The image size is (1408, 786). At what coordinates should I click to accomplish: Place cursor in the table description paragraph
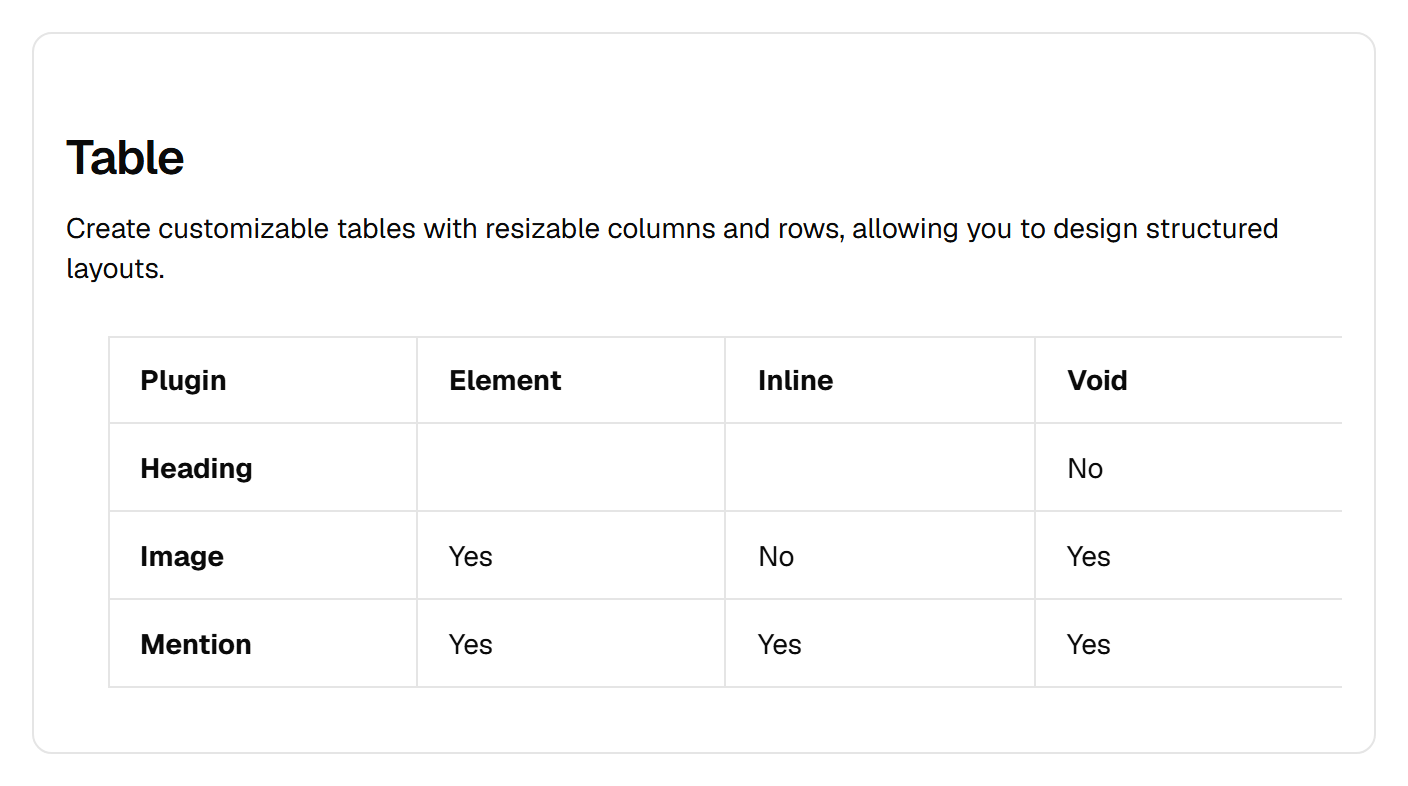[x=672, y=248]
